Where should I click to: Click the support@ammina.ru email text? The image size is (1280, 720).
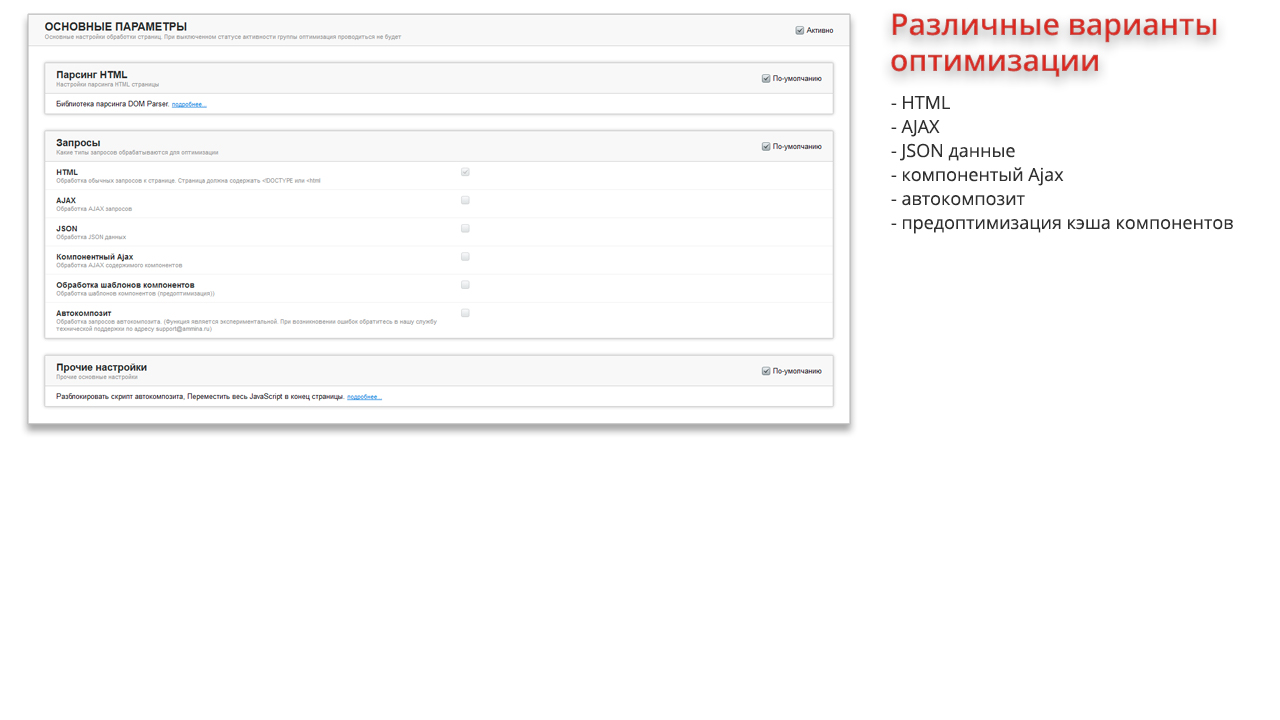[x=182, y=329]
